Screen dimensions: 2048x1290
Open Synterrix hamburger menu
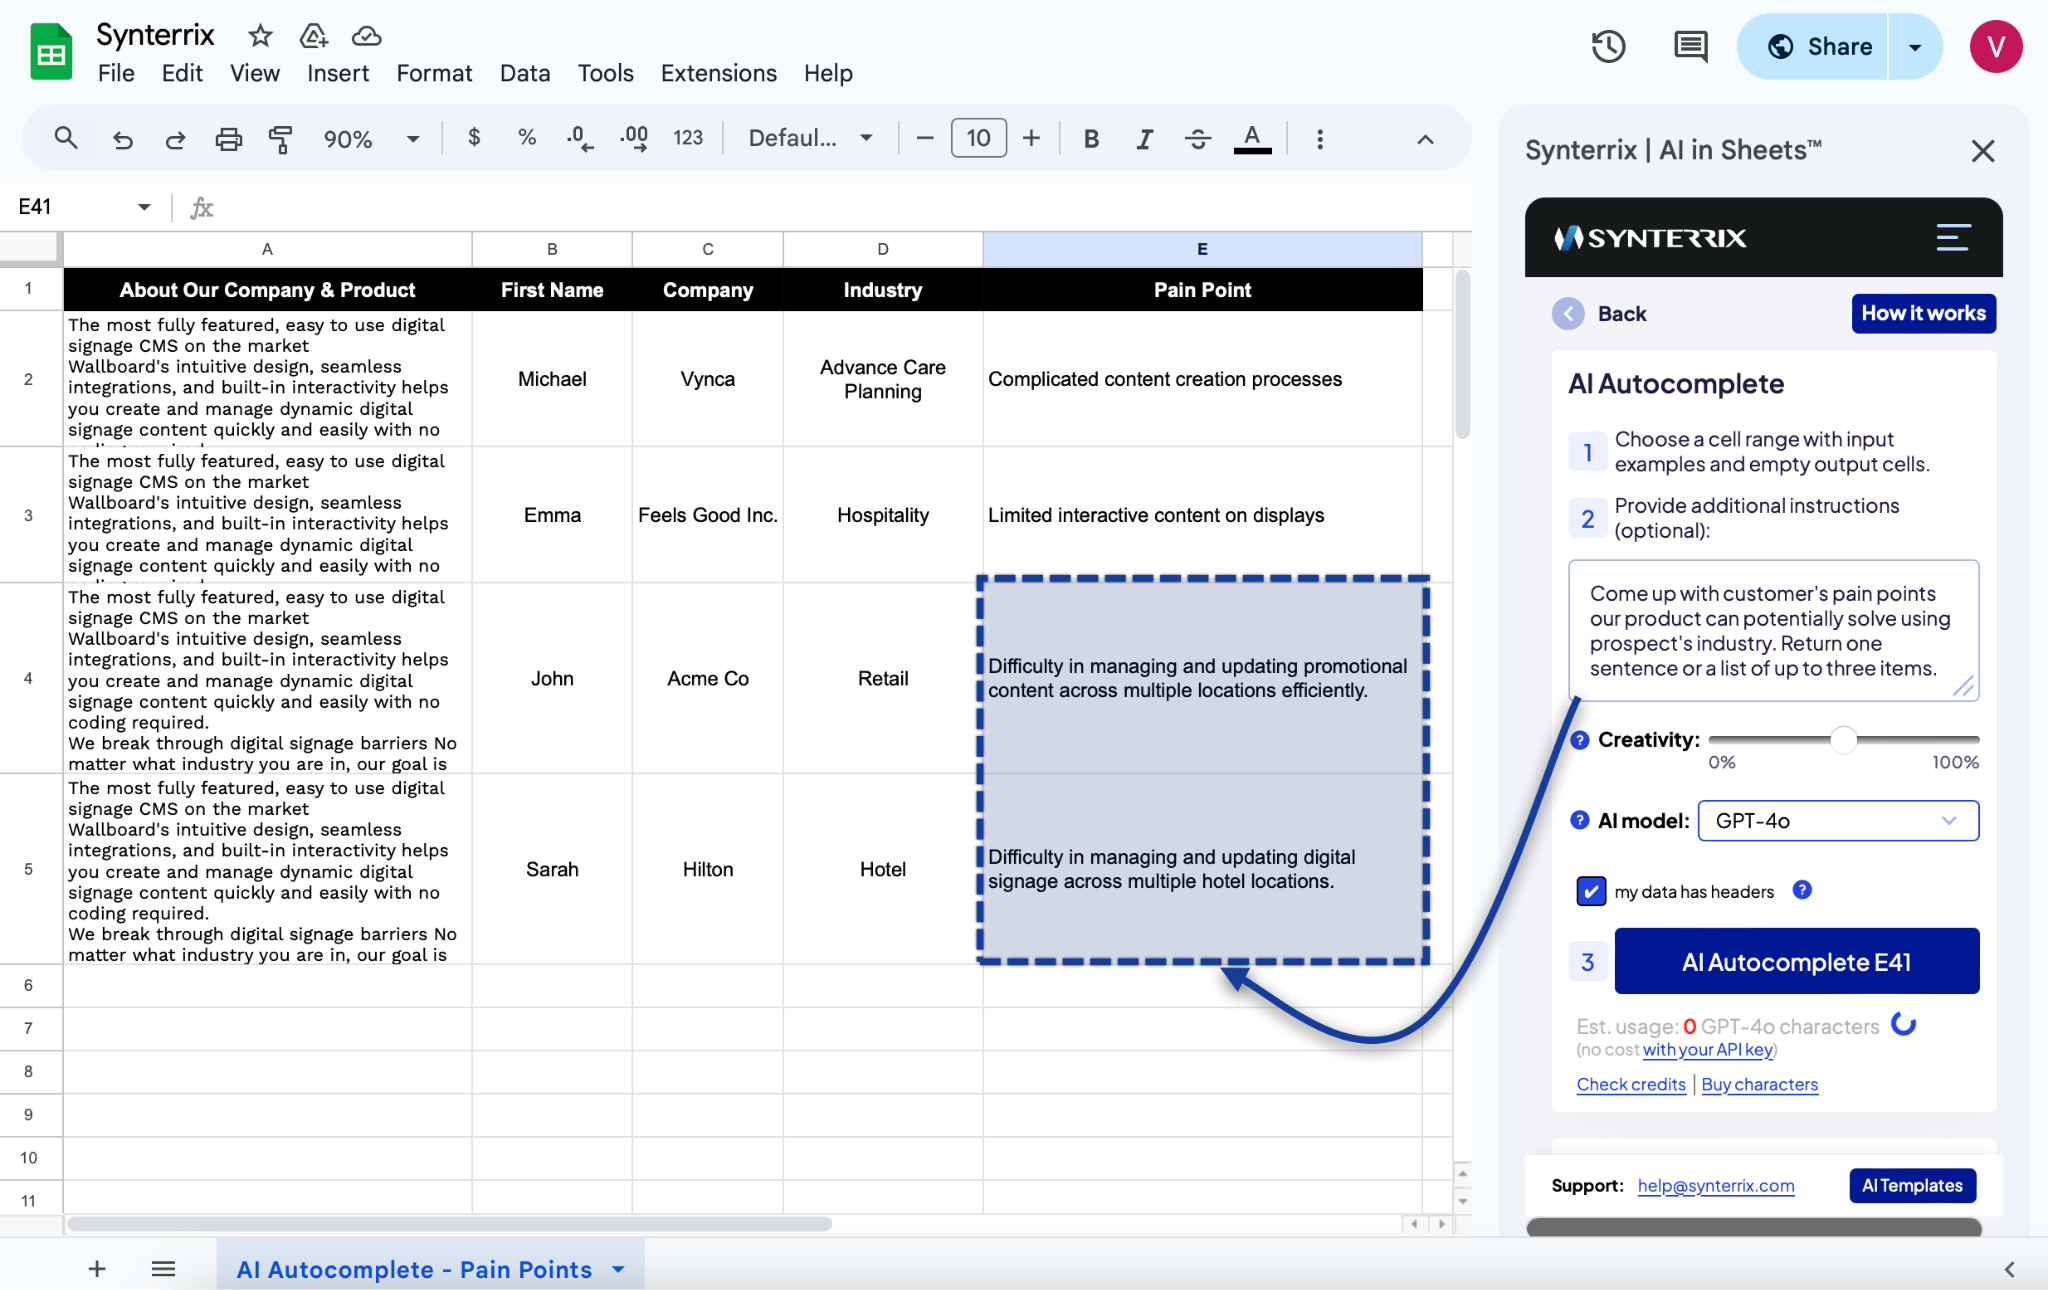click(x=1953, y=237)
